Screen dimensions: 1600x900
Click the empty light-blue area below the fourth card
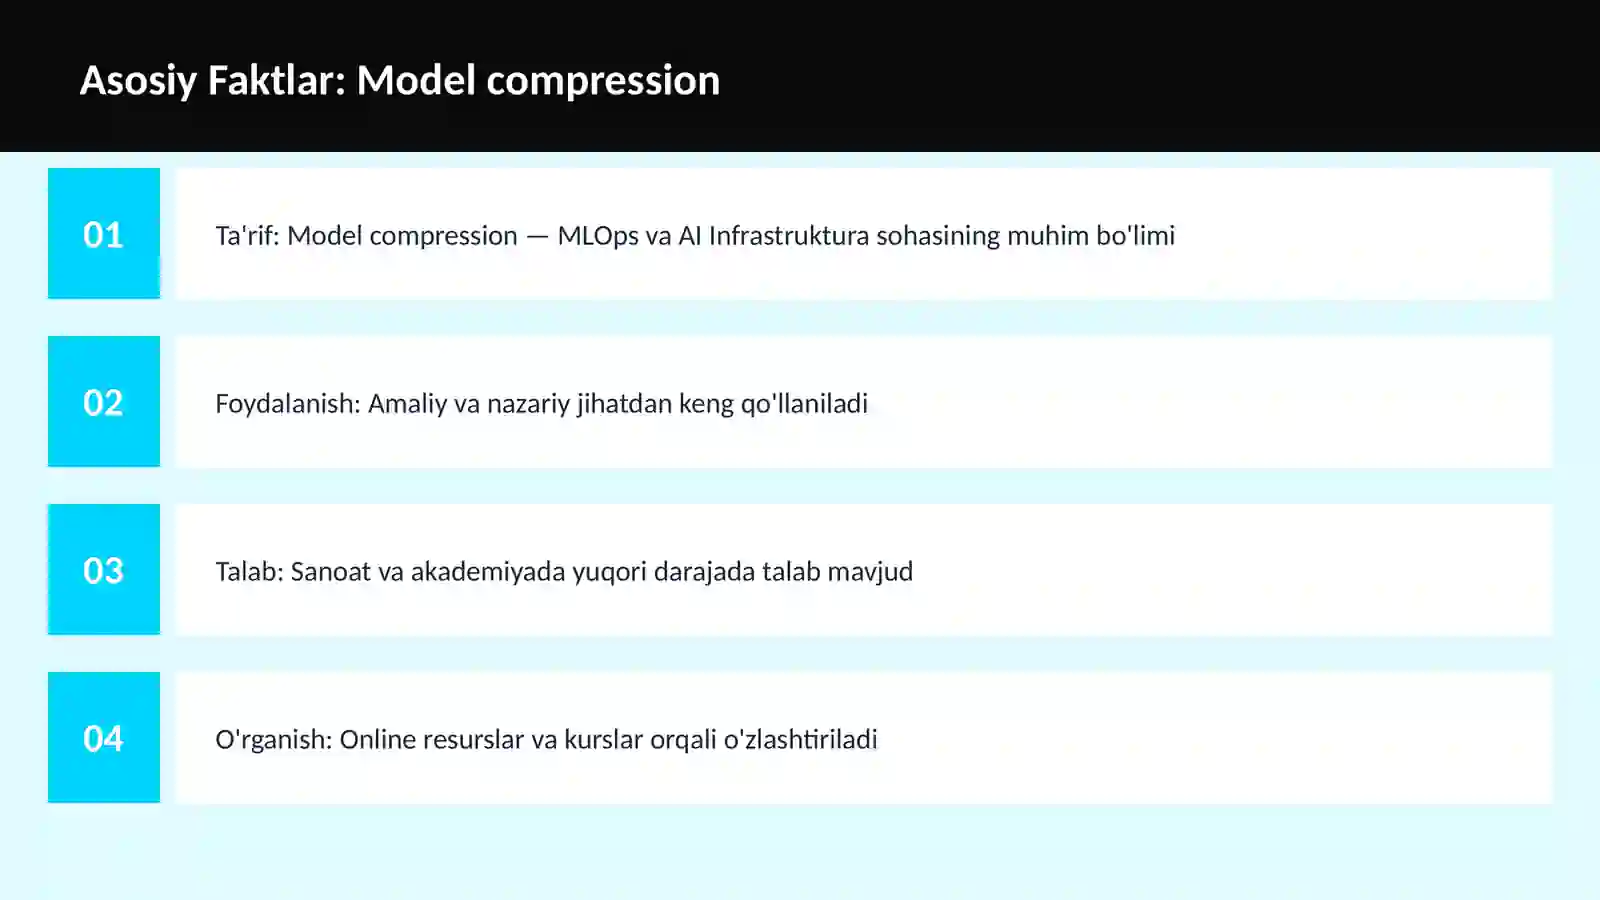tap(800, 852)
